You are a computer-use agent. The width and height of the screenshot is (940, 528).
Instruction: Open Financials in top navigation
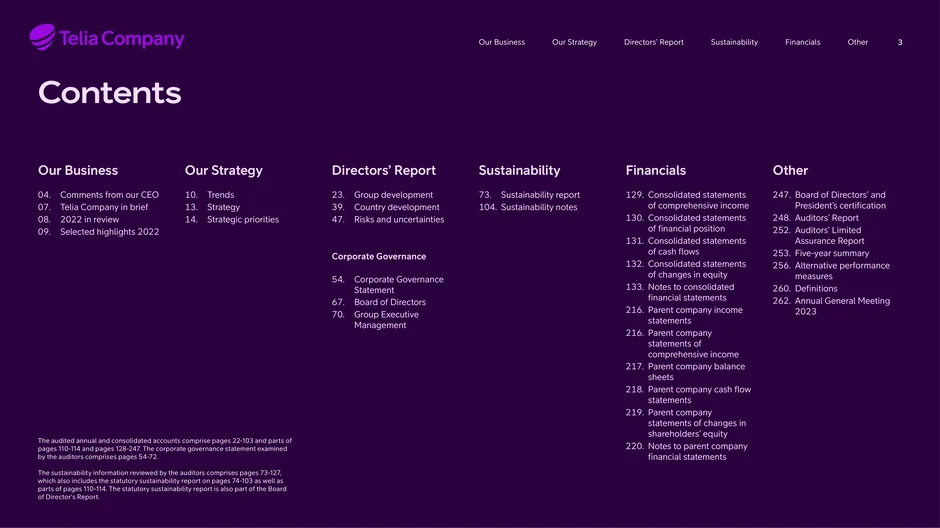[x=803, y=42]
